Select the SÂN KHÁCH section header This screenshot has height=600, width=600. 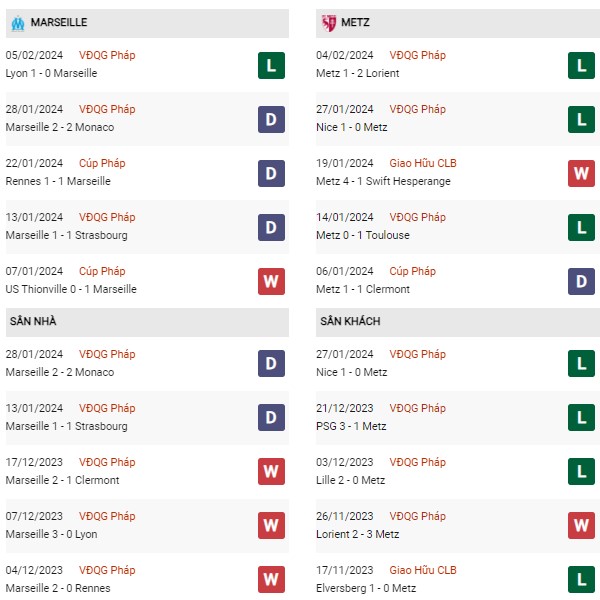[458, 322]
